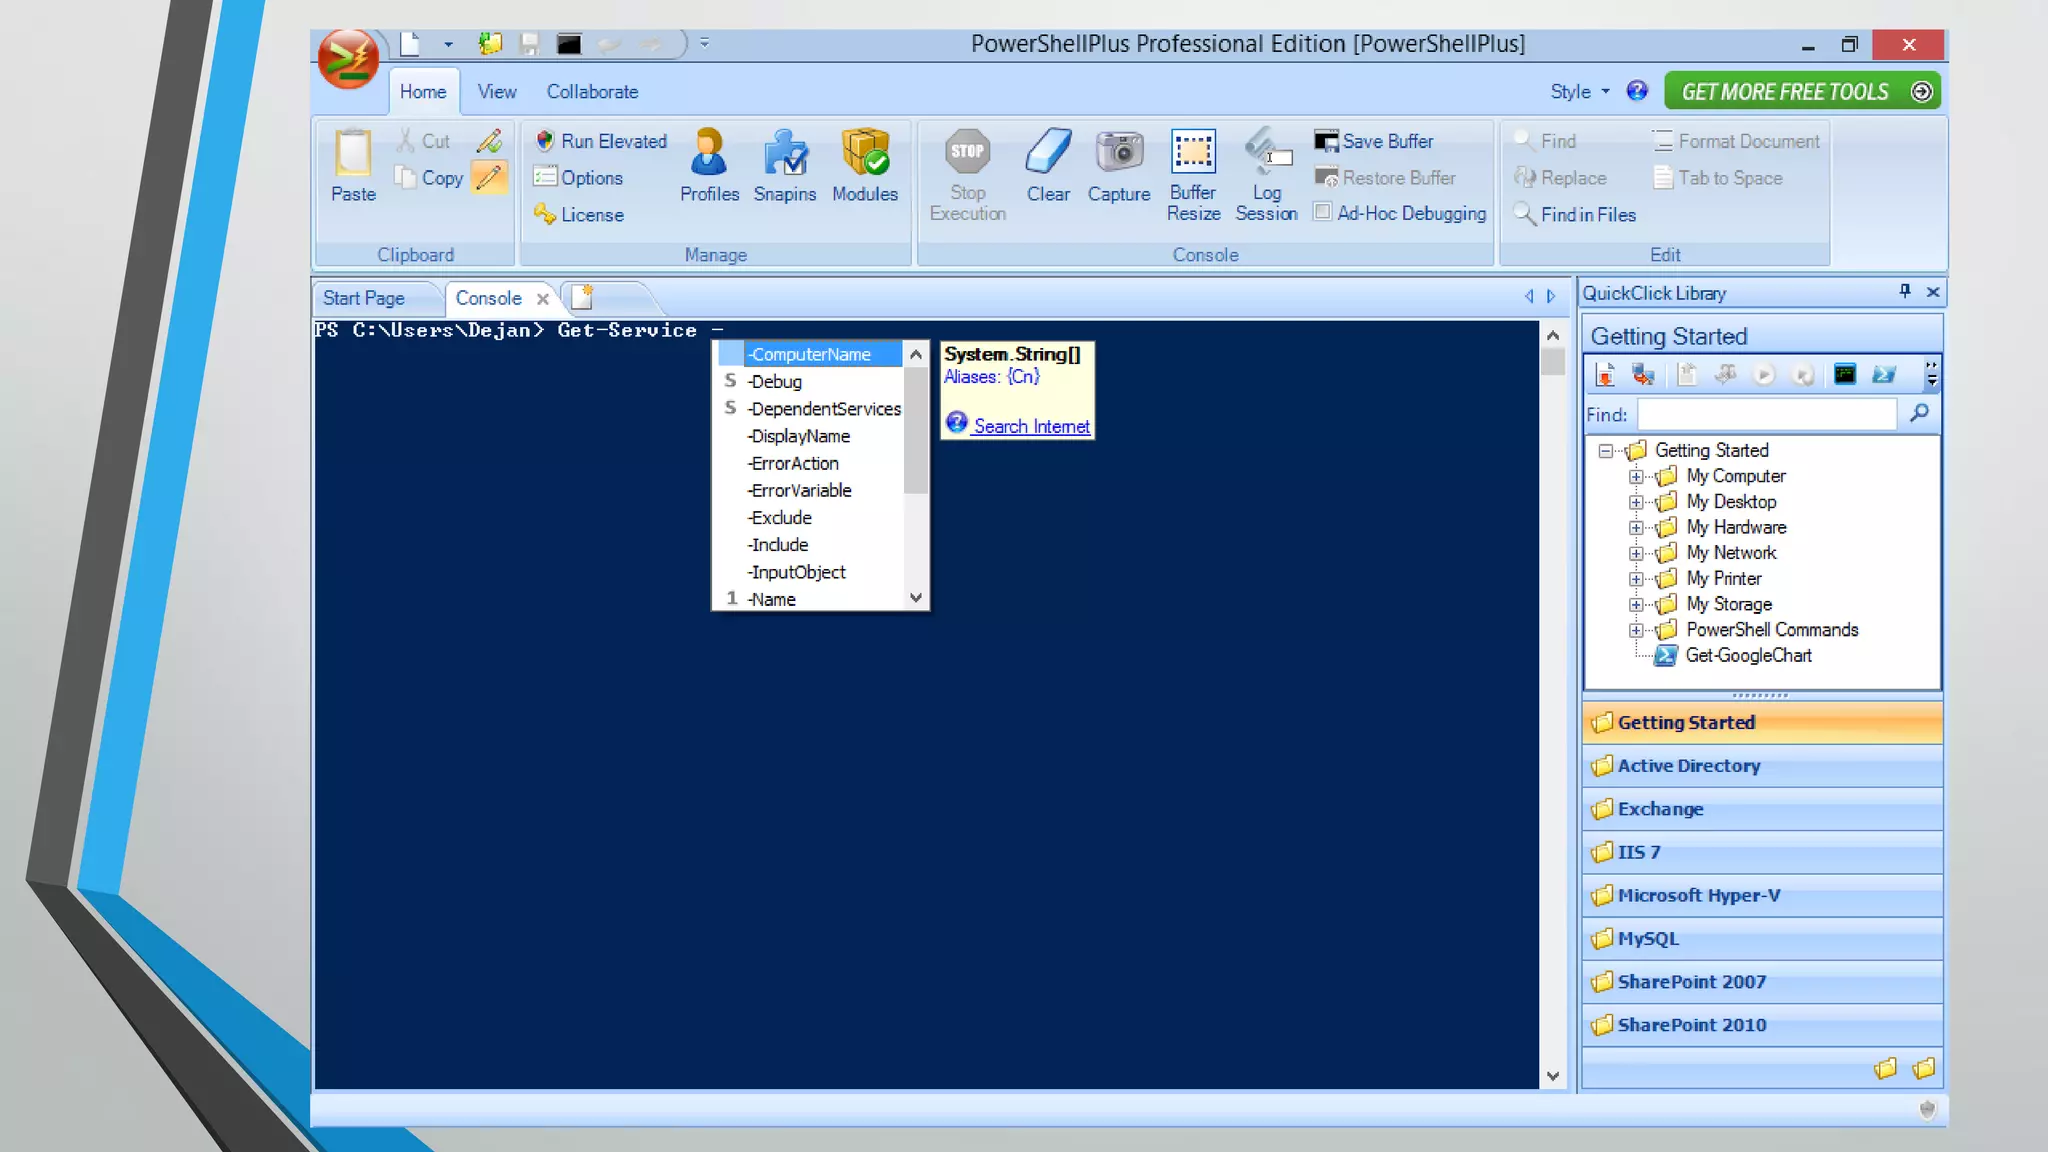This screenshot has width=2048, height=1152.
Task: Open the Start Page tab
Action: [364, 298]
